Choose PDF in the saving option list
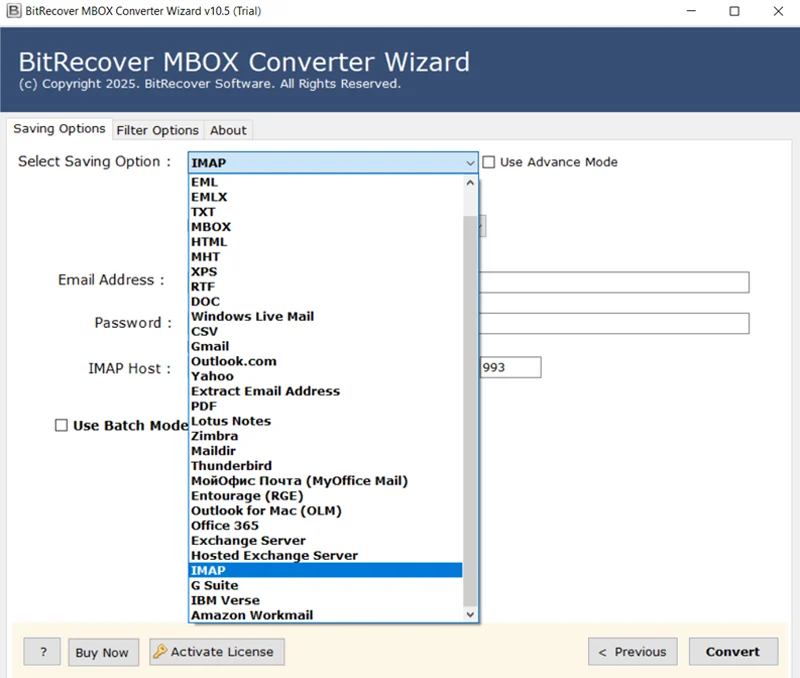The height and width of the screenshot is (678, 800). (204, 406)
